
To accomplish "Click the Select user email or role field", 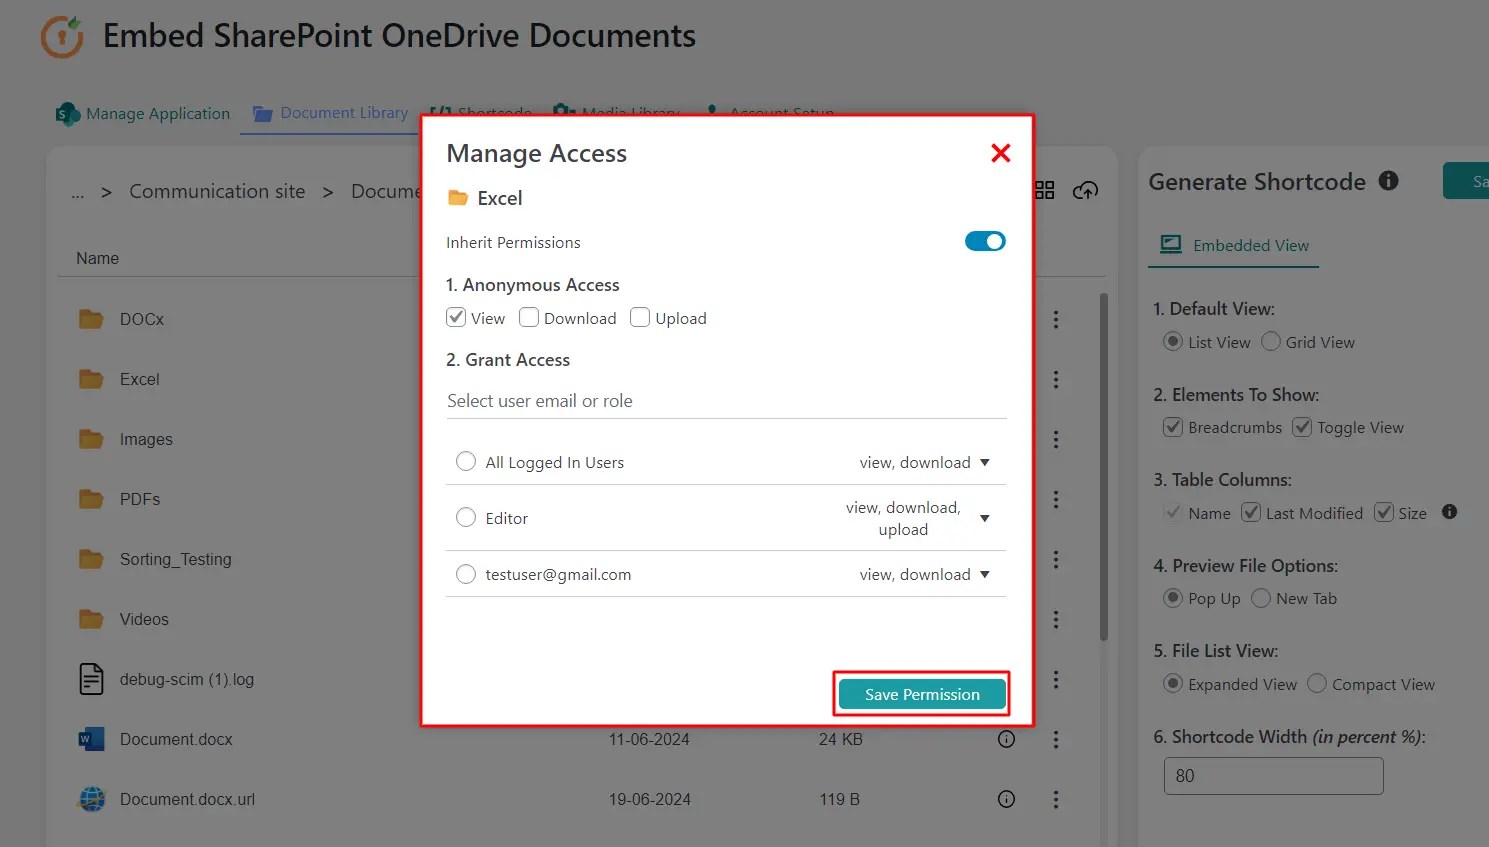I will point(726,401).
